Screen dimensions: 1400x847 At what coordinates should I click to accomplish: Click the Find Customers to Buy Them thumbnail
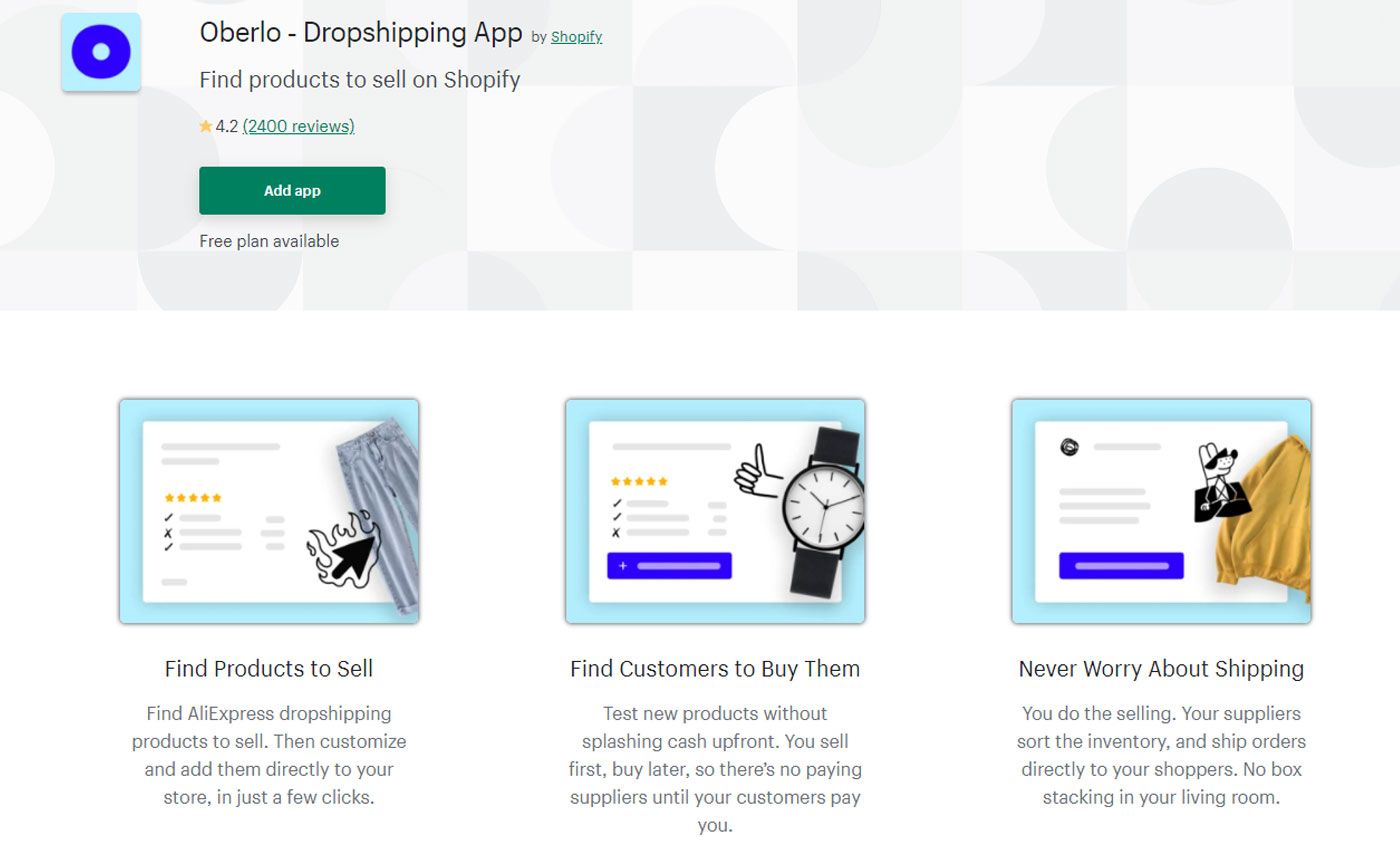point(715,511)
